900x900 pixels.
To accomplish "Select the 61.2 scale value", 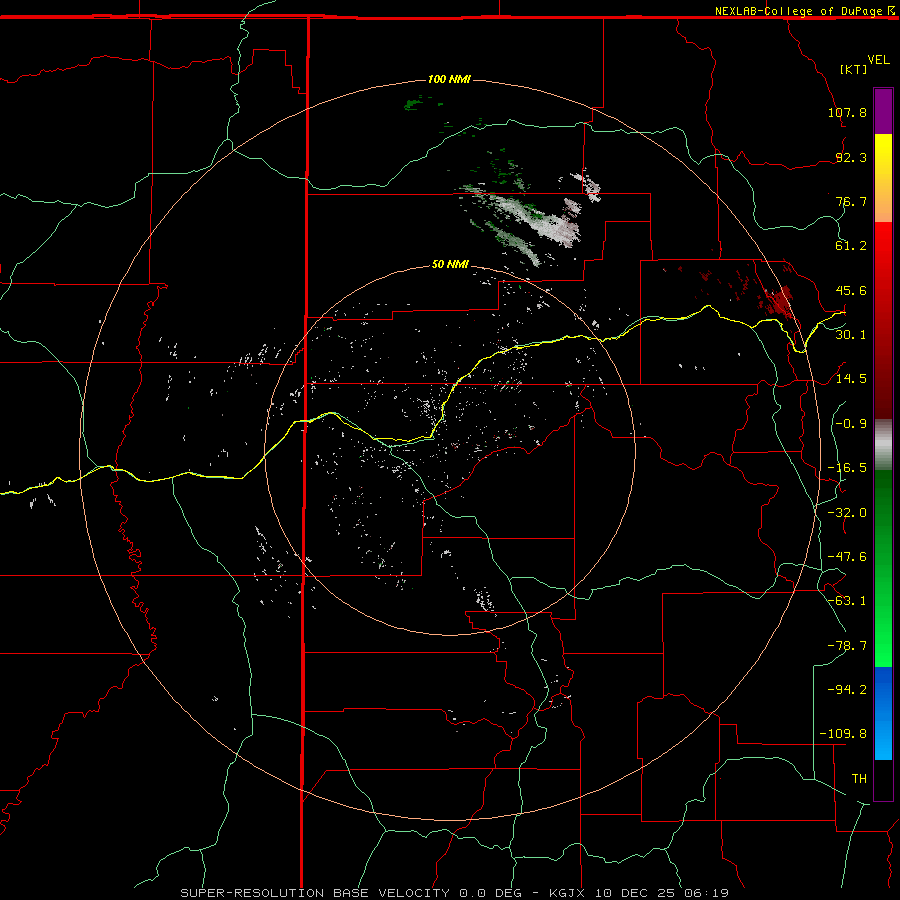I will (851, 246).
